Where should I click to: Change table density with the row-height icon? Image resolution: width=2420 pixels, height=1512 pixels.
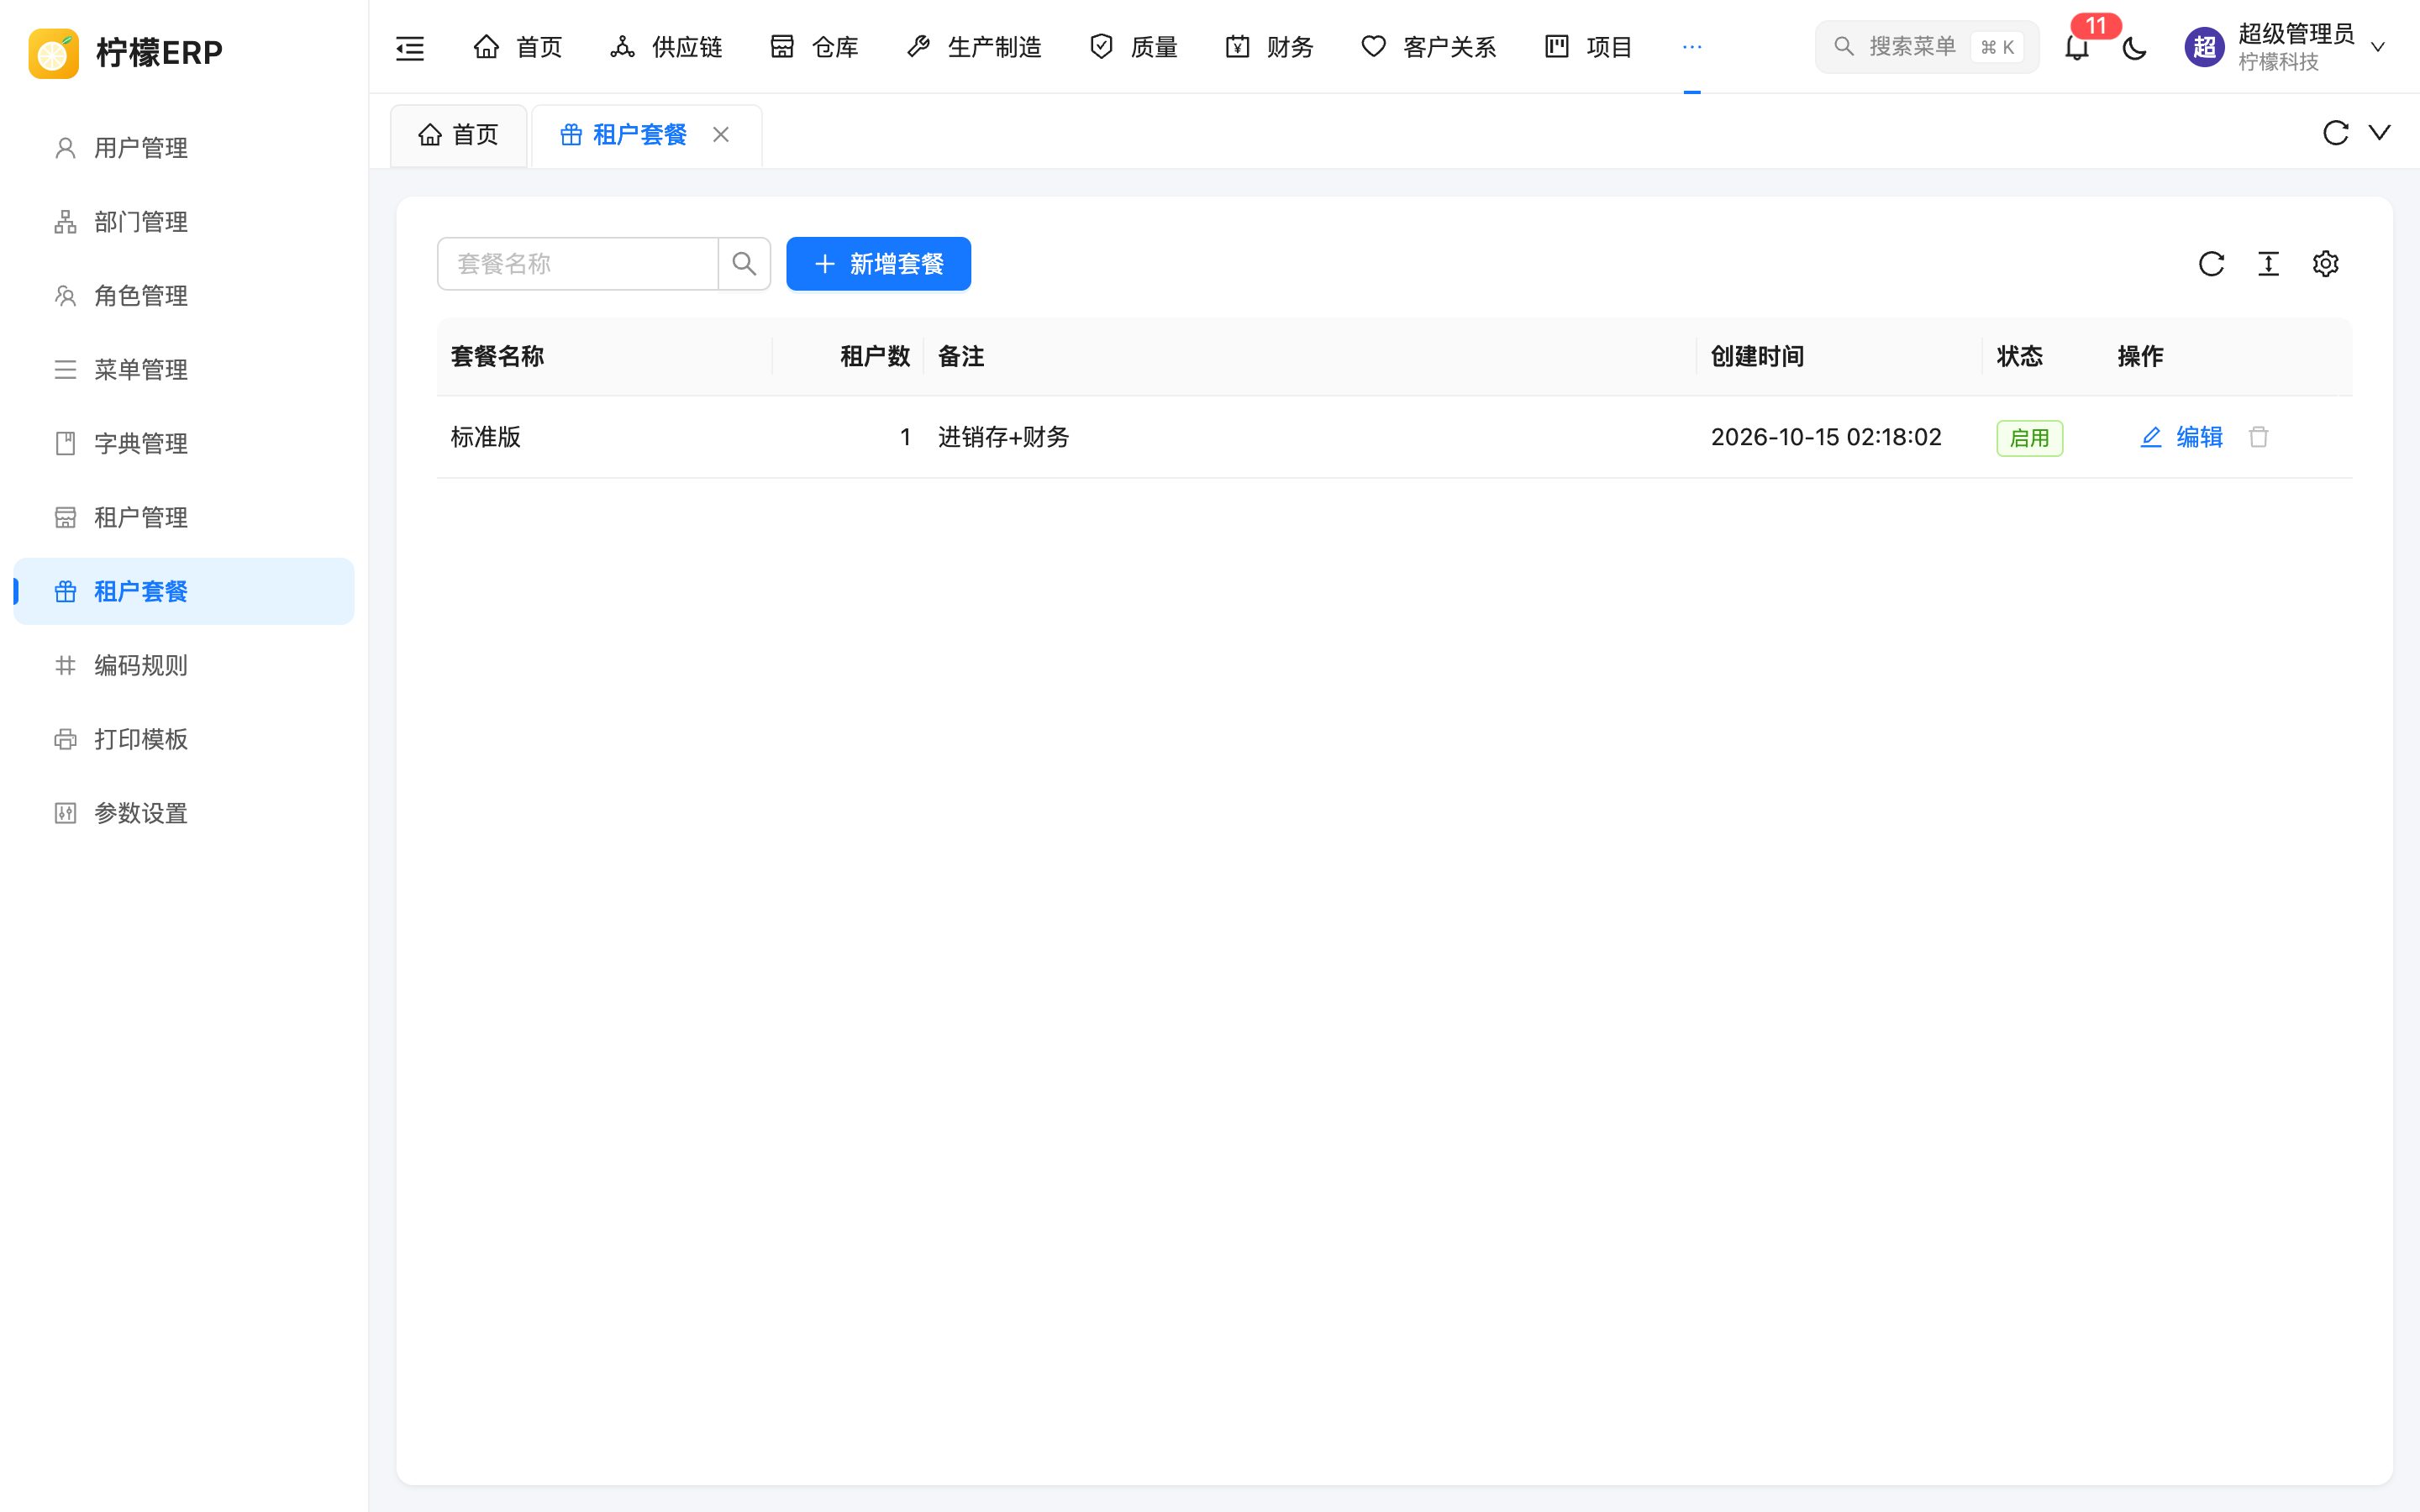(x=2268, y=264)
